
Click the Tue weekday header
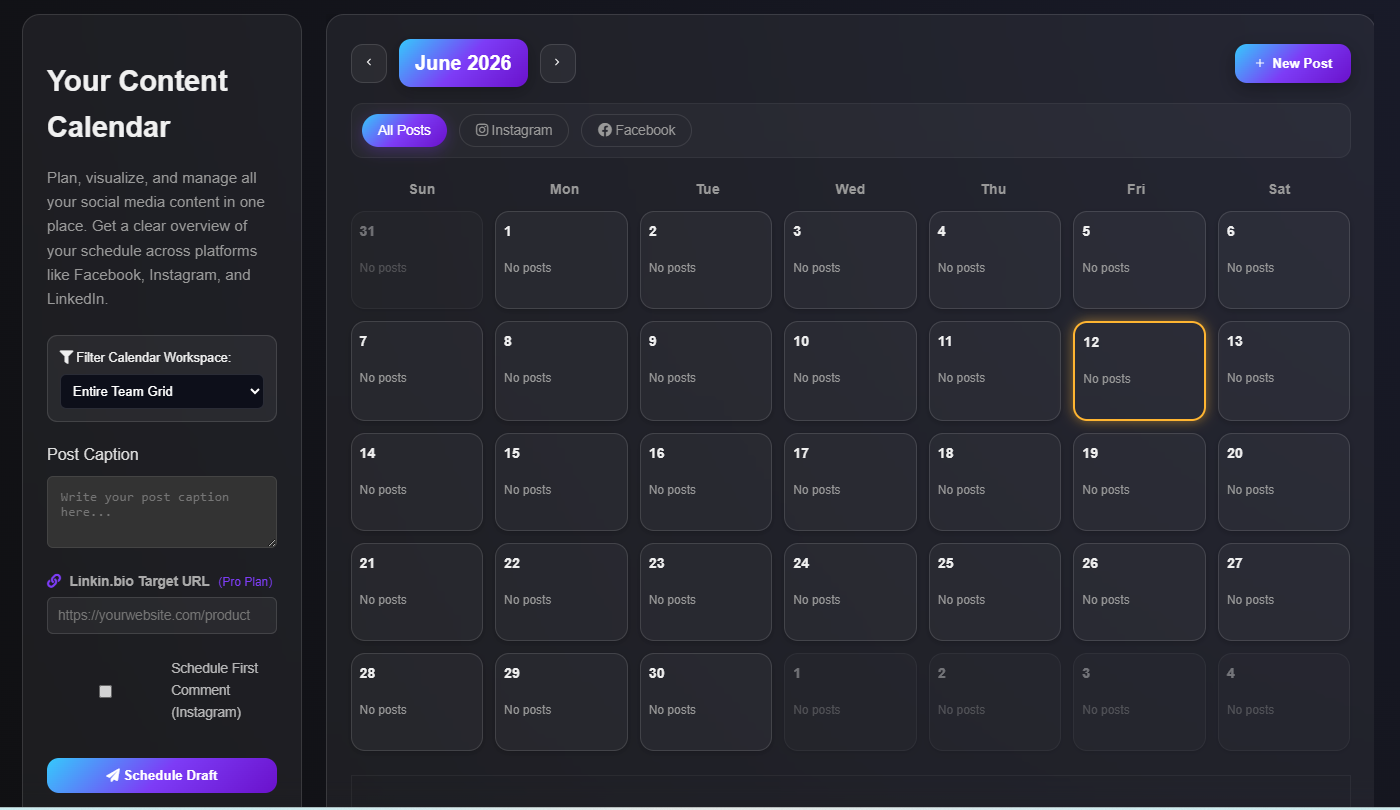[x=708, y=189]
